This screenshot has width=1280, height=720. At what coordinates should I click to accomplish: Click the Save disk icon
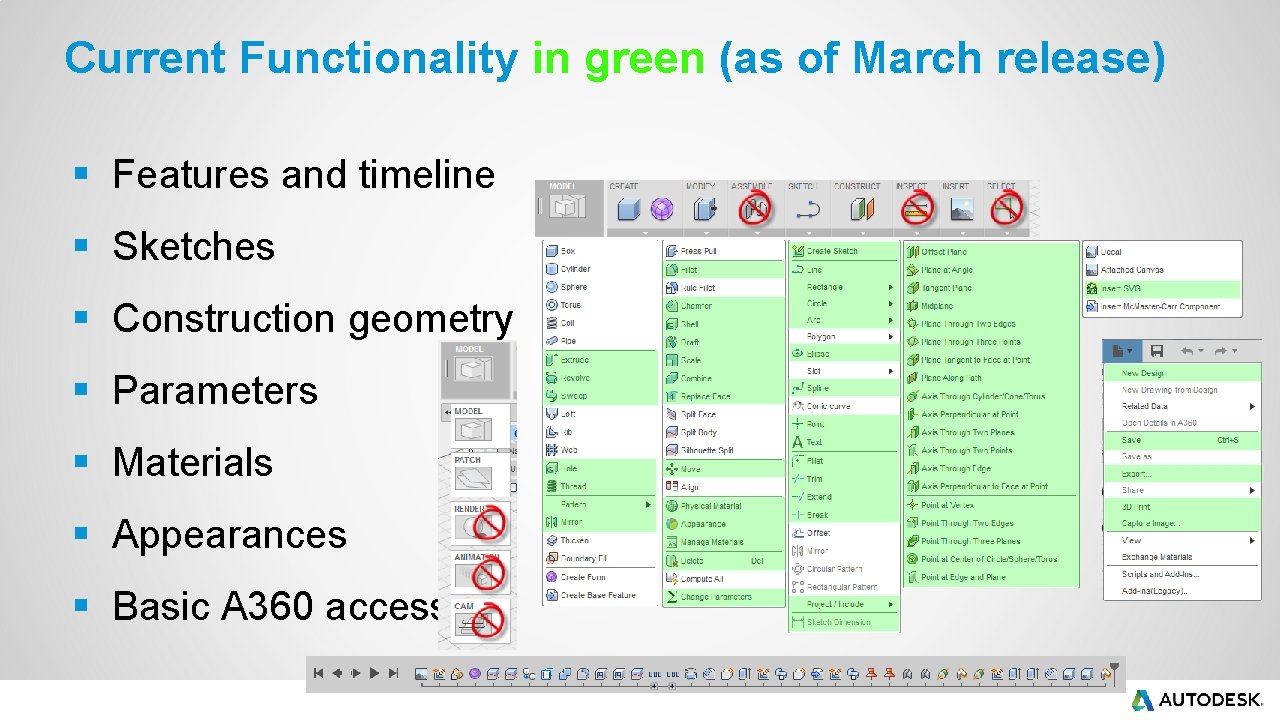tap(1157, 351)
